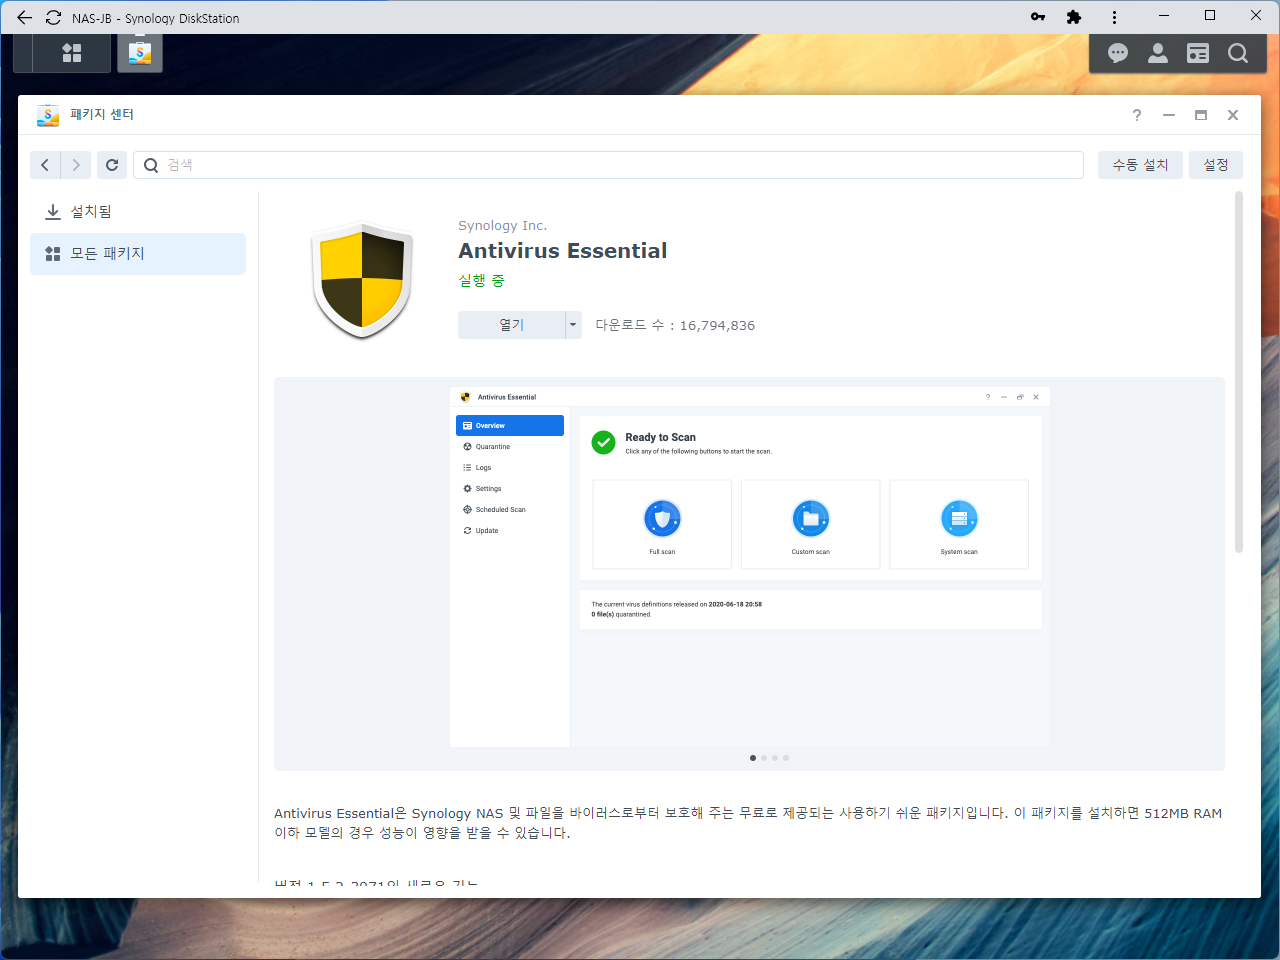Go back in the browser window
The height and width of the screenshot is (960, 1280).
24,17
